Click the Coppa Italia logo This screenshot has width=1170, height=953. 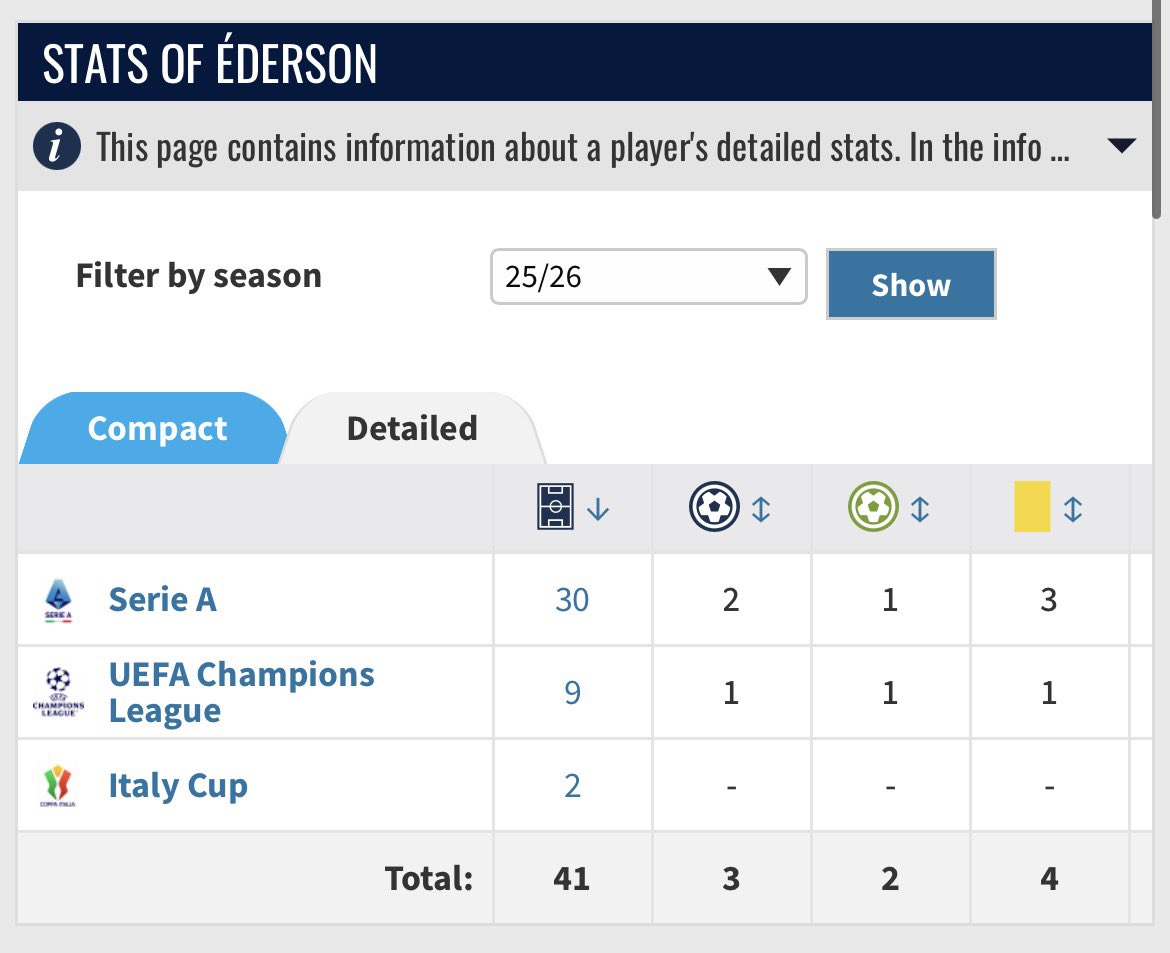pyautogui.click(x=57, y=786)
